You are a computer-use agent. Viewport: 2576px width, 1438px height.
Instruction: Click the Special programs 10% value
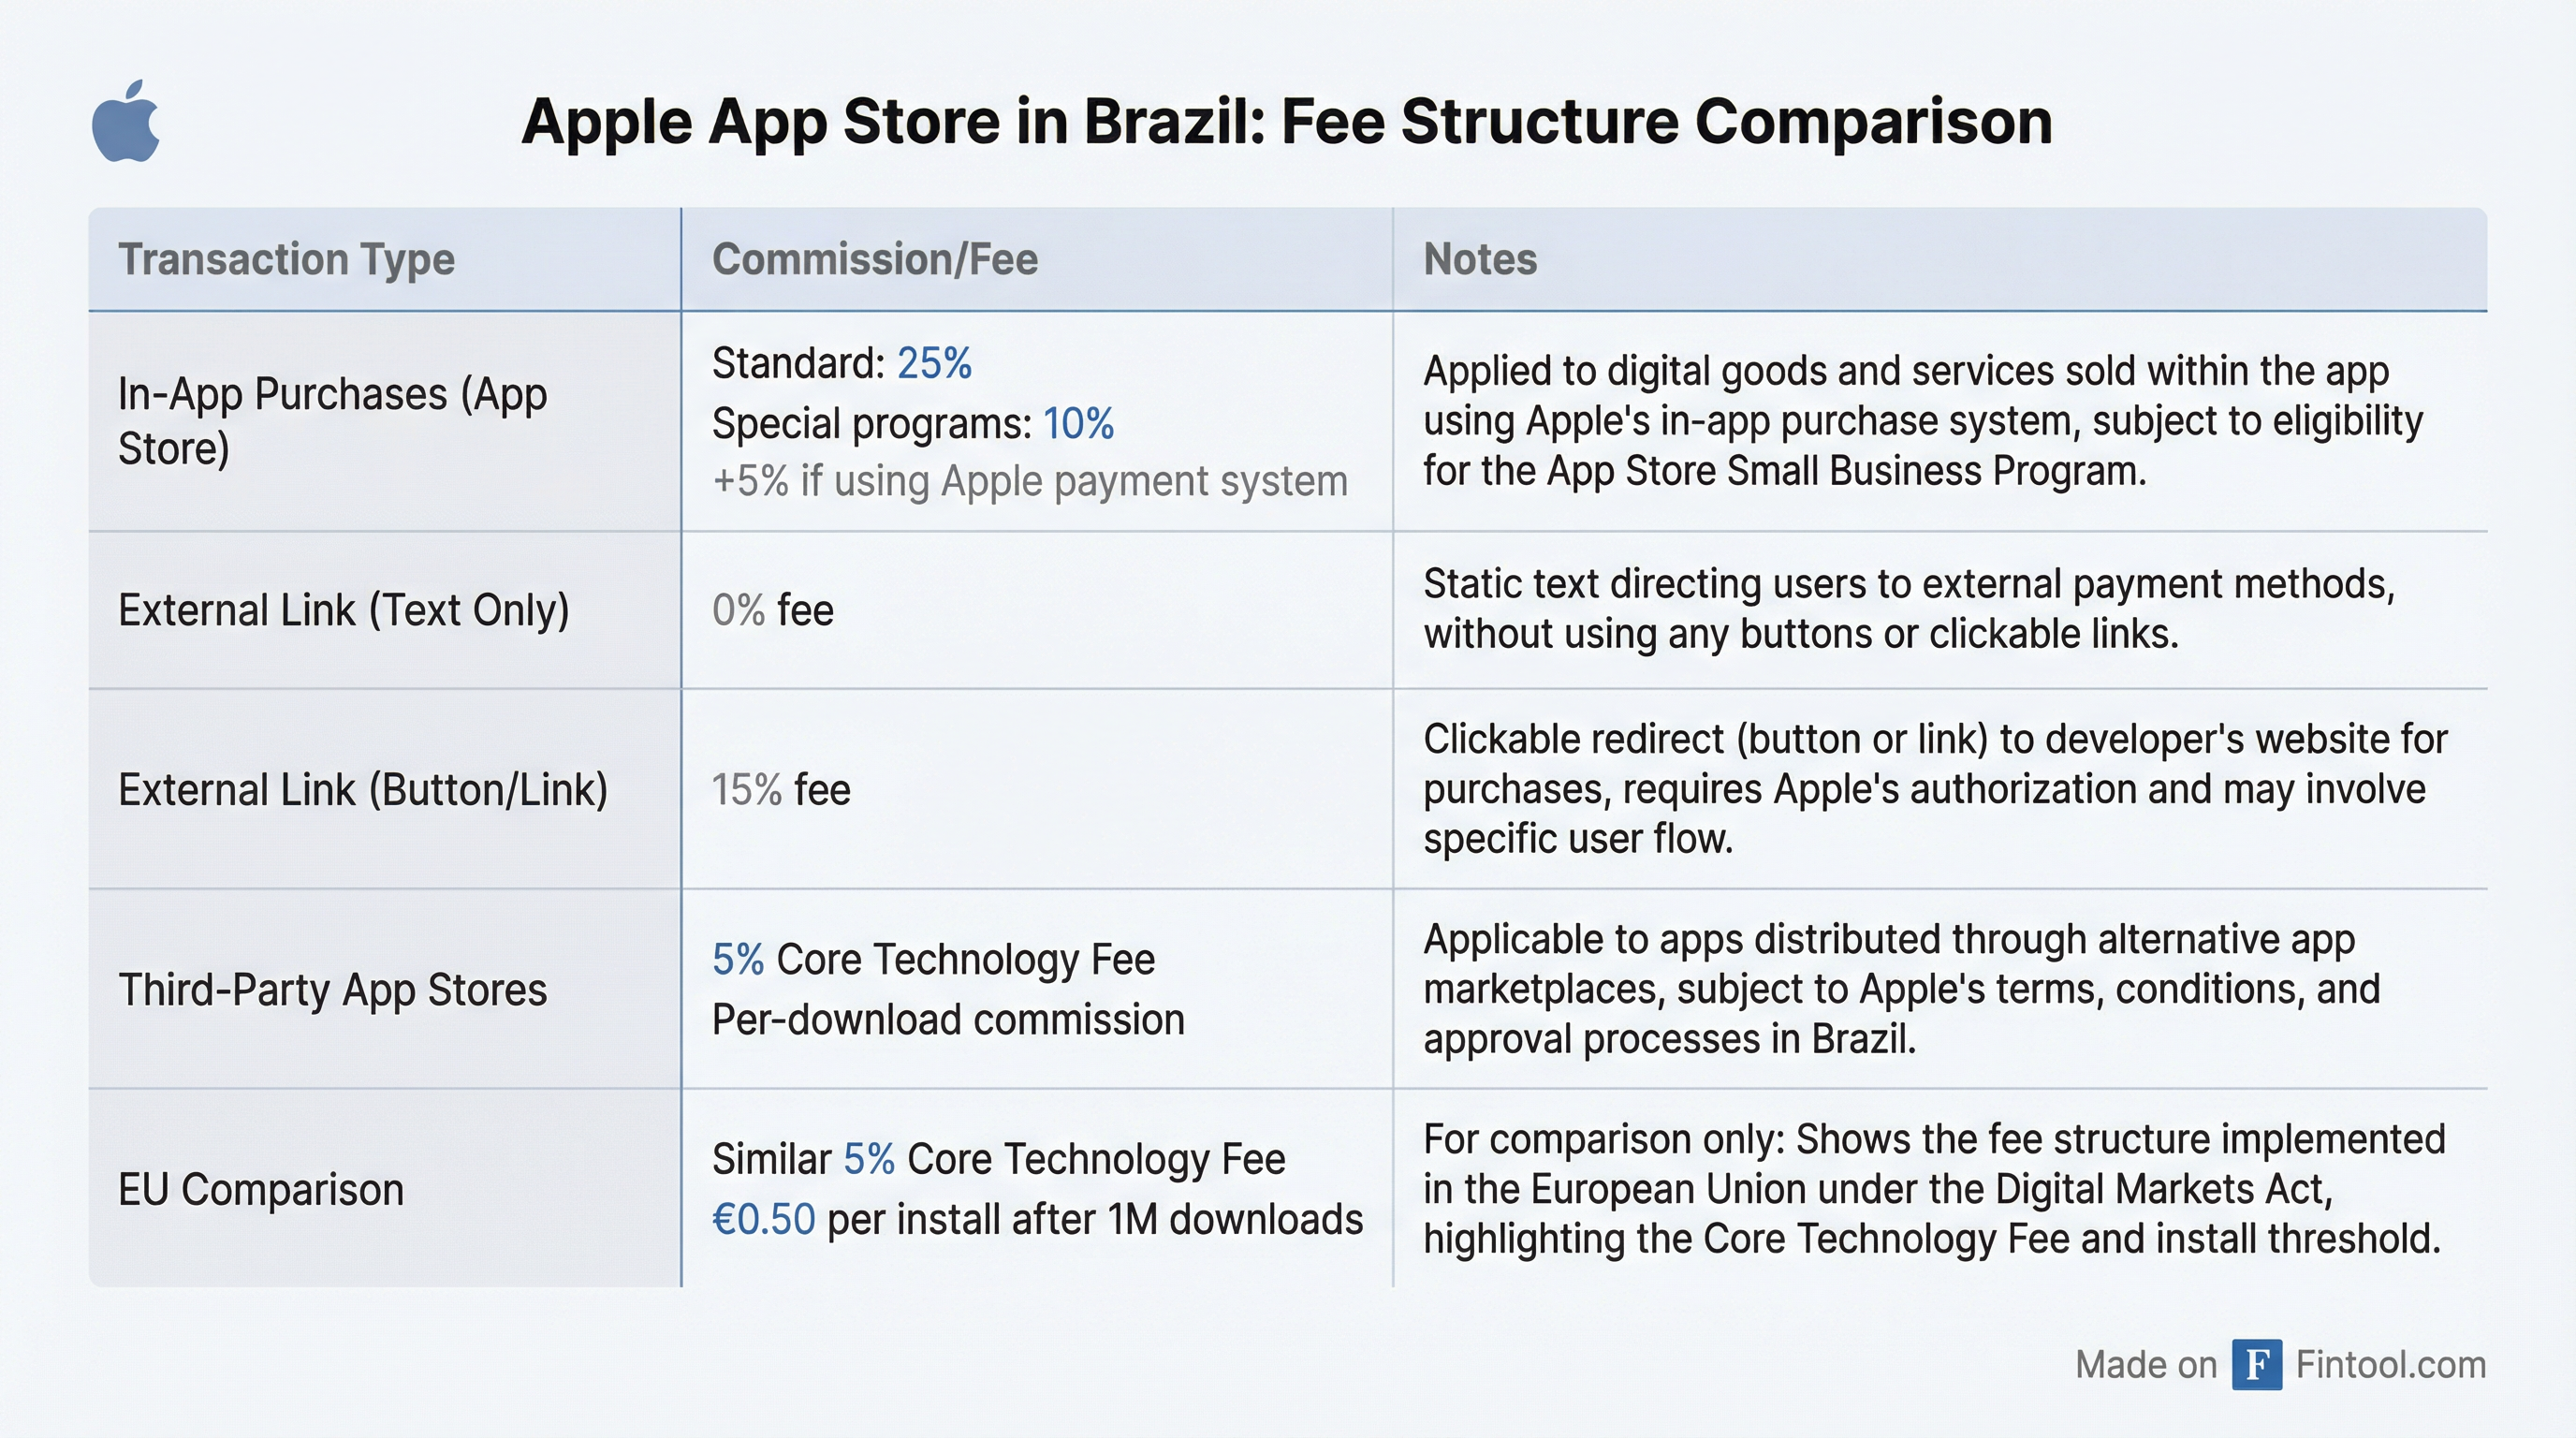(x=912, y=423)
